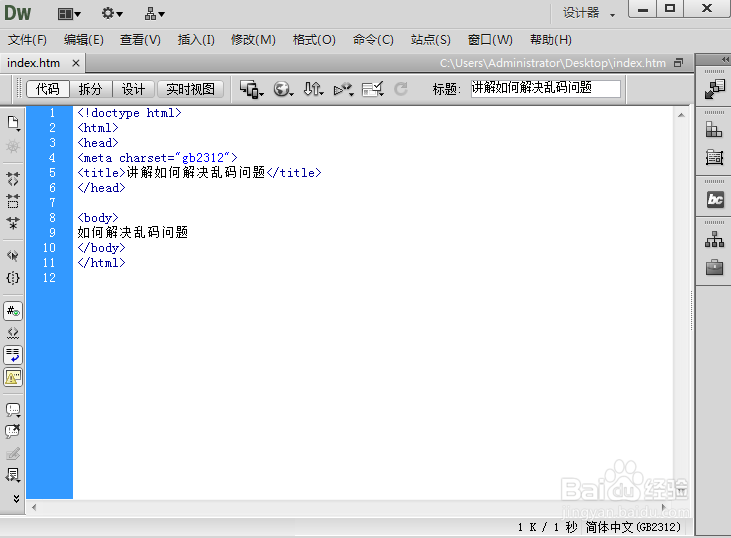Open the 格式(O) menu
Screen dimensions: 731x538
coord(314,40)
